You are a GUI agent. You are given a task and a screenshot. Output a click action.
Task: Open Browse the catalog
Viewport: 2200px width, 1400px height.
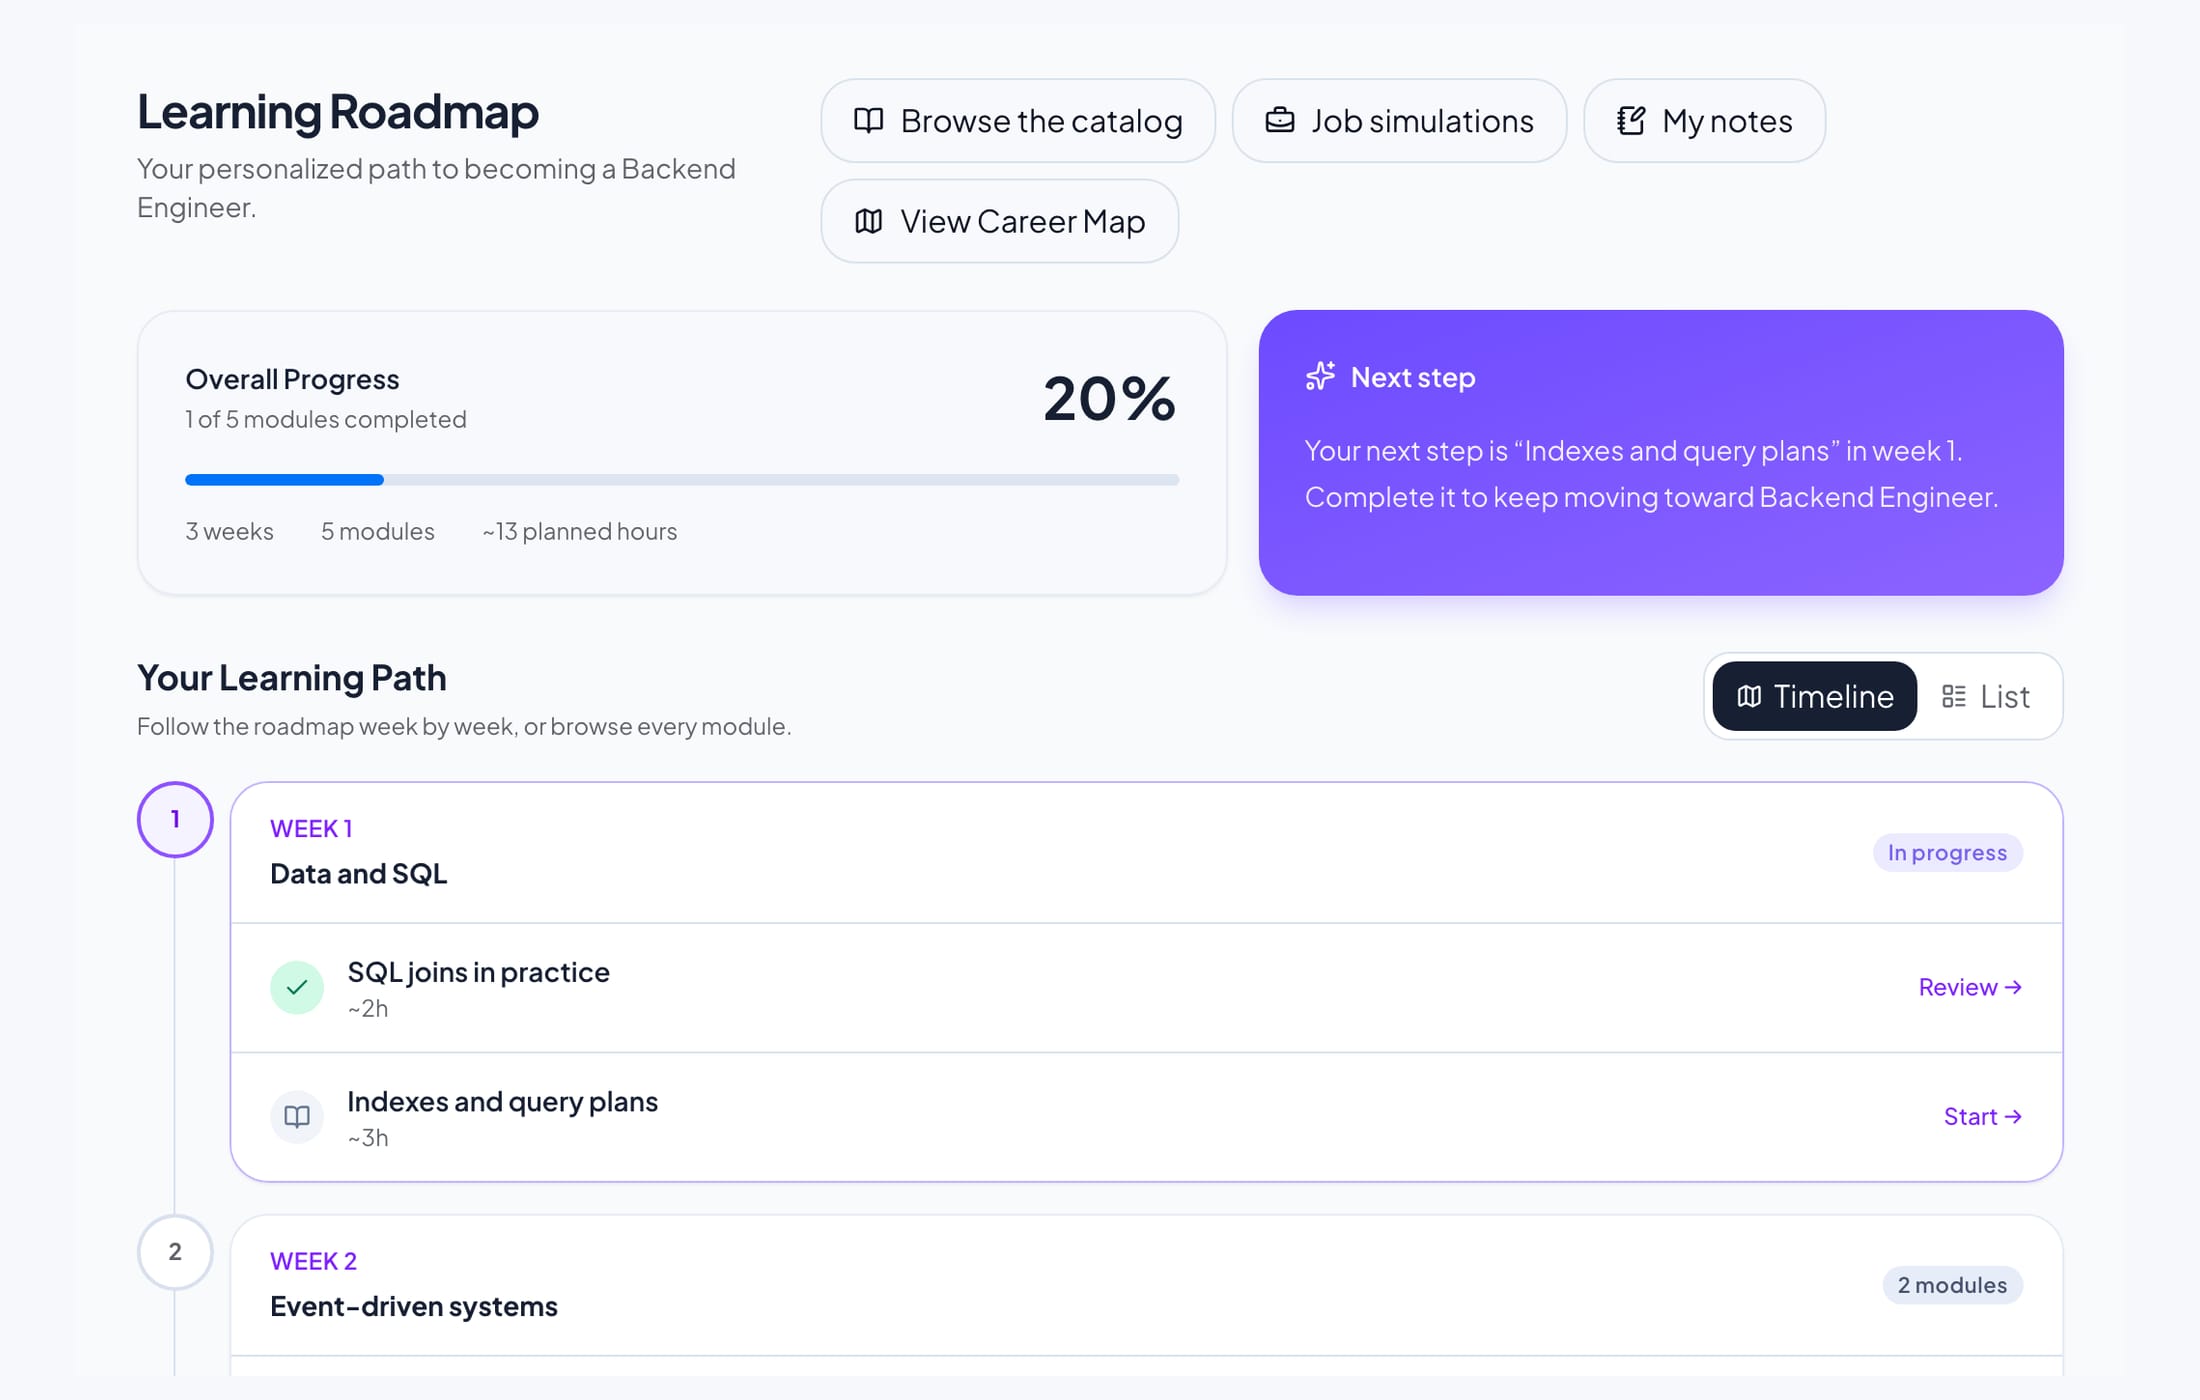[1018, 121]
